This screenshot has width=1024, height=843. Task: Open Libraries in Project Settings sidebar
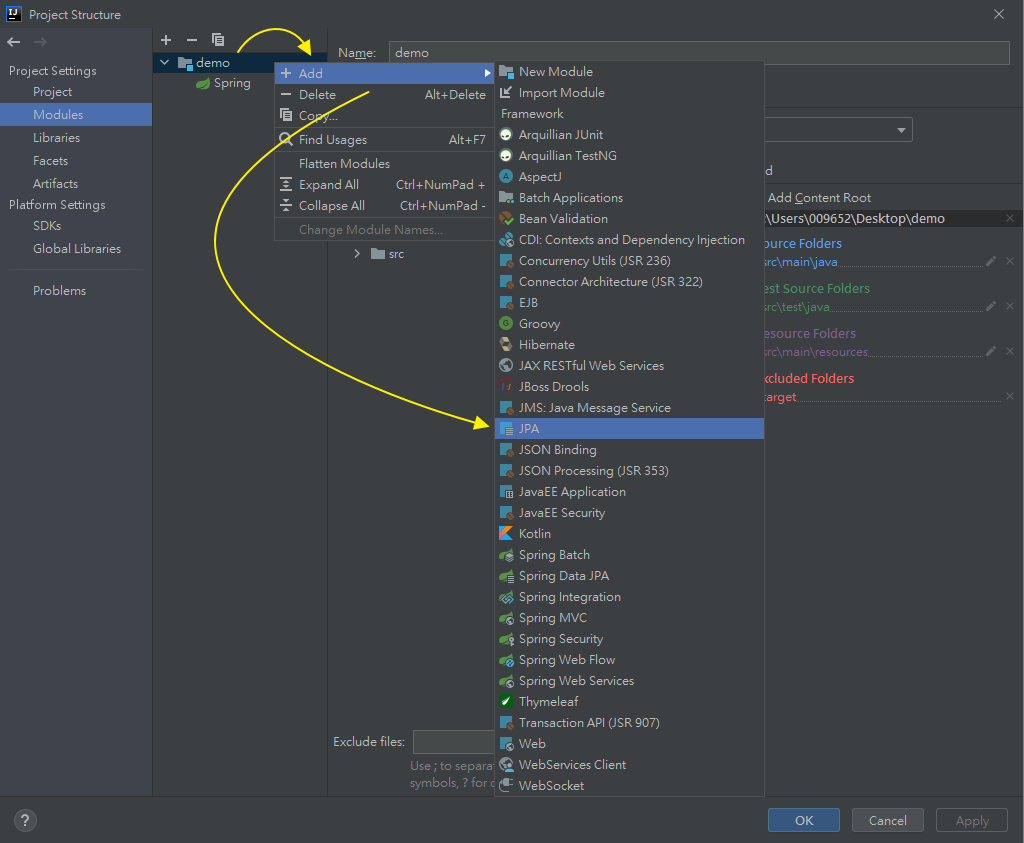pyautogui.click(x=56, y=138)
